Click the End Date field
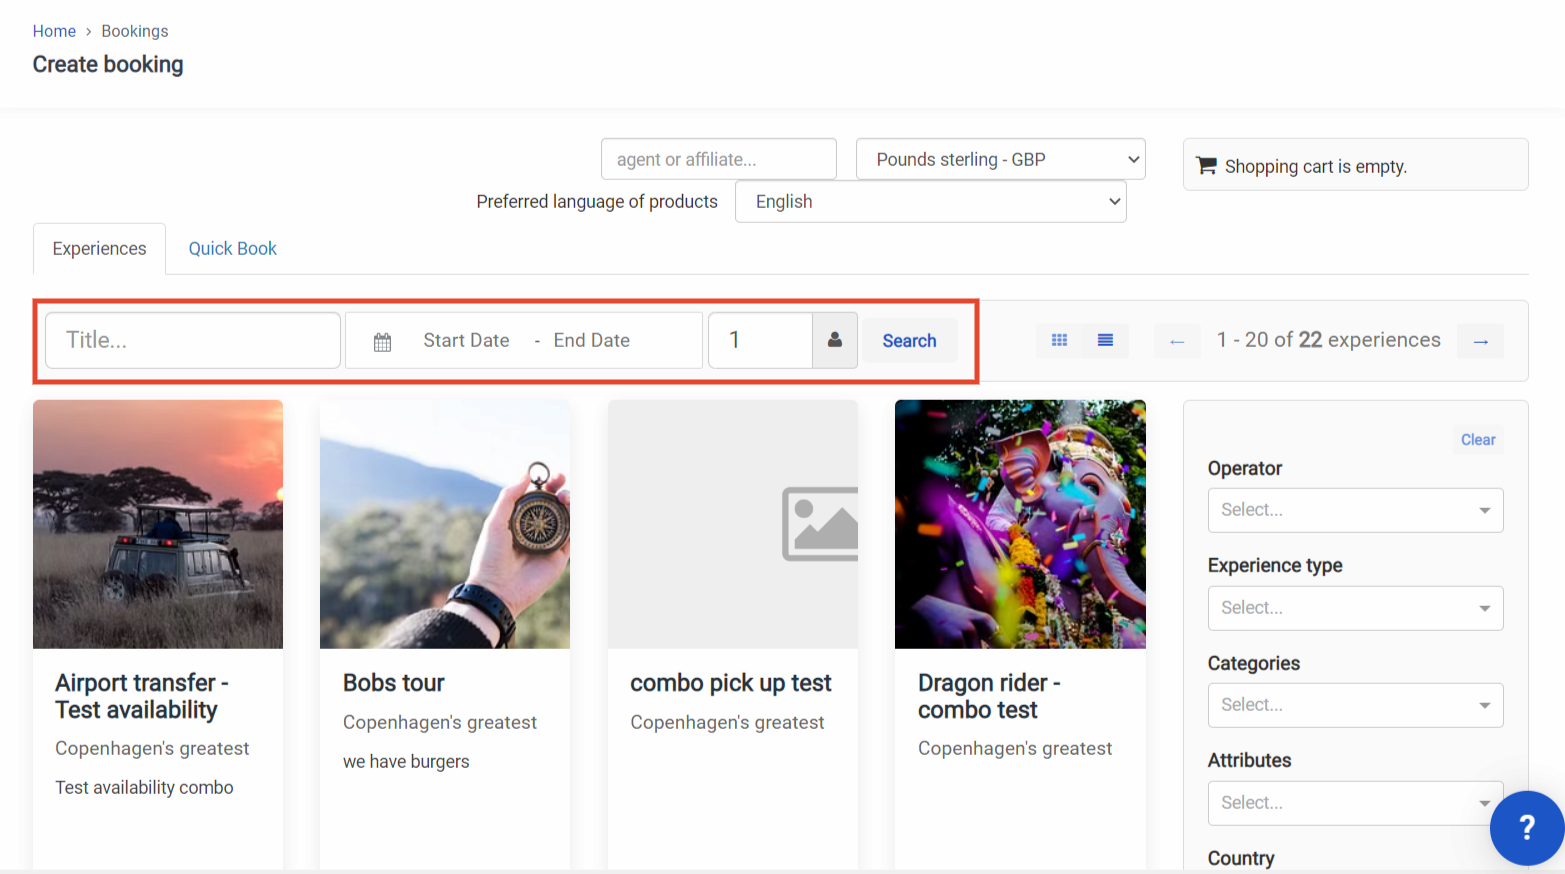The width and height of the screenshot is (1565, 874). (x=592, y=341)
